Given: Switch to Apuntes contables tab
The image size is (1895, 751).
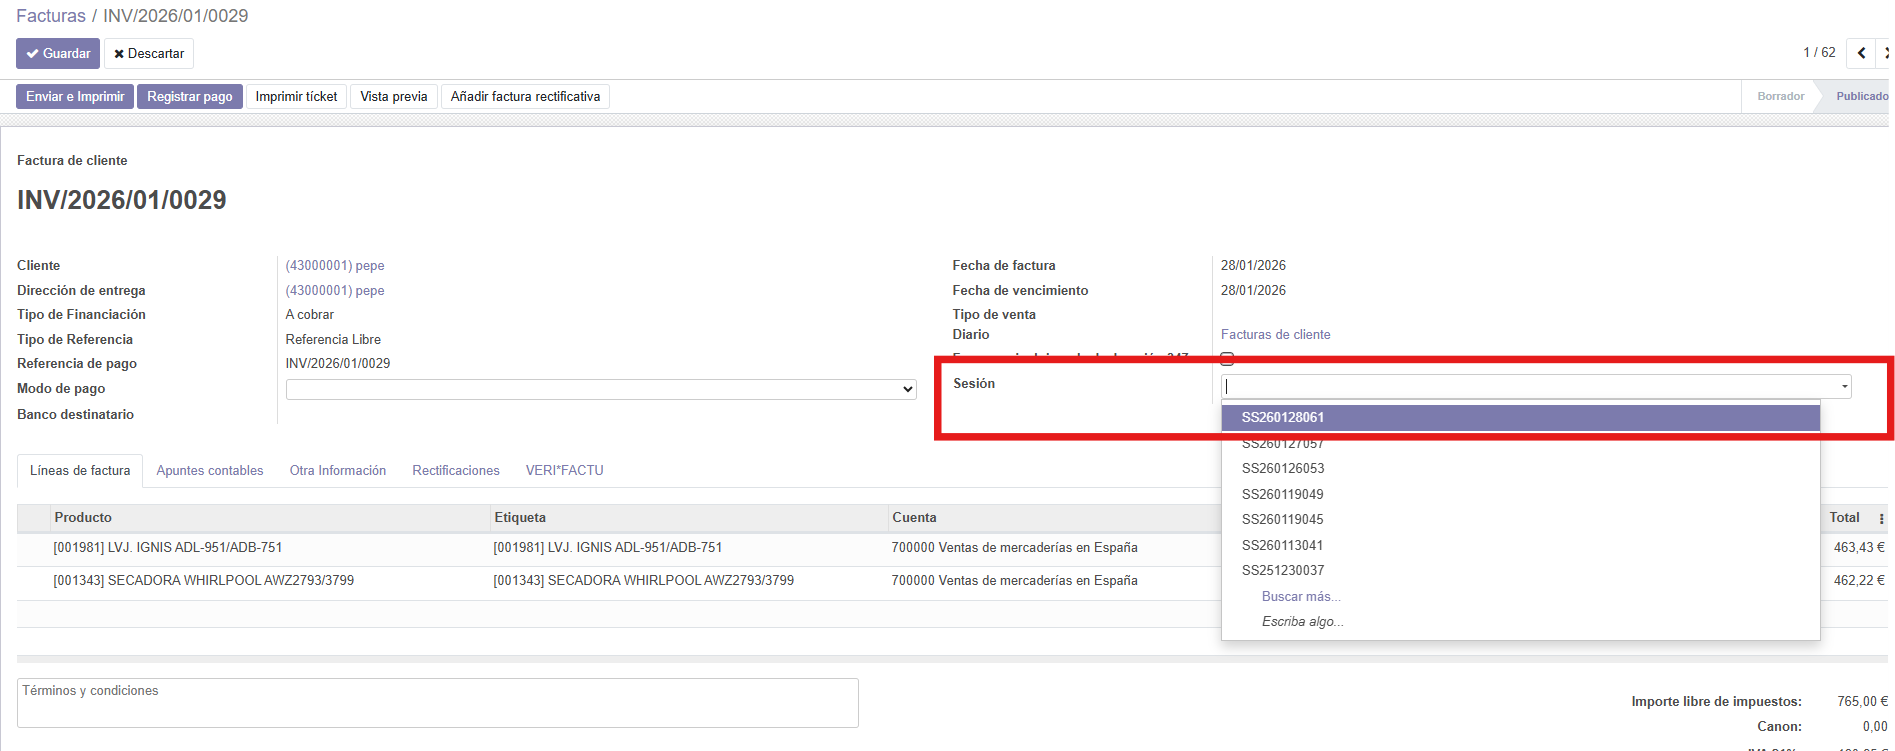Looking at the screenshot, I should (209, 470).
